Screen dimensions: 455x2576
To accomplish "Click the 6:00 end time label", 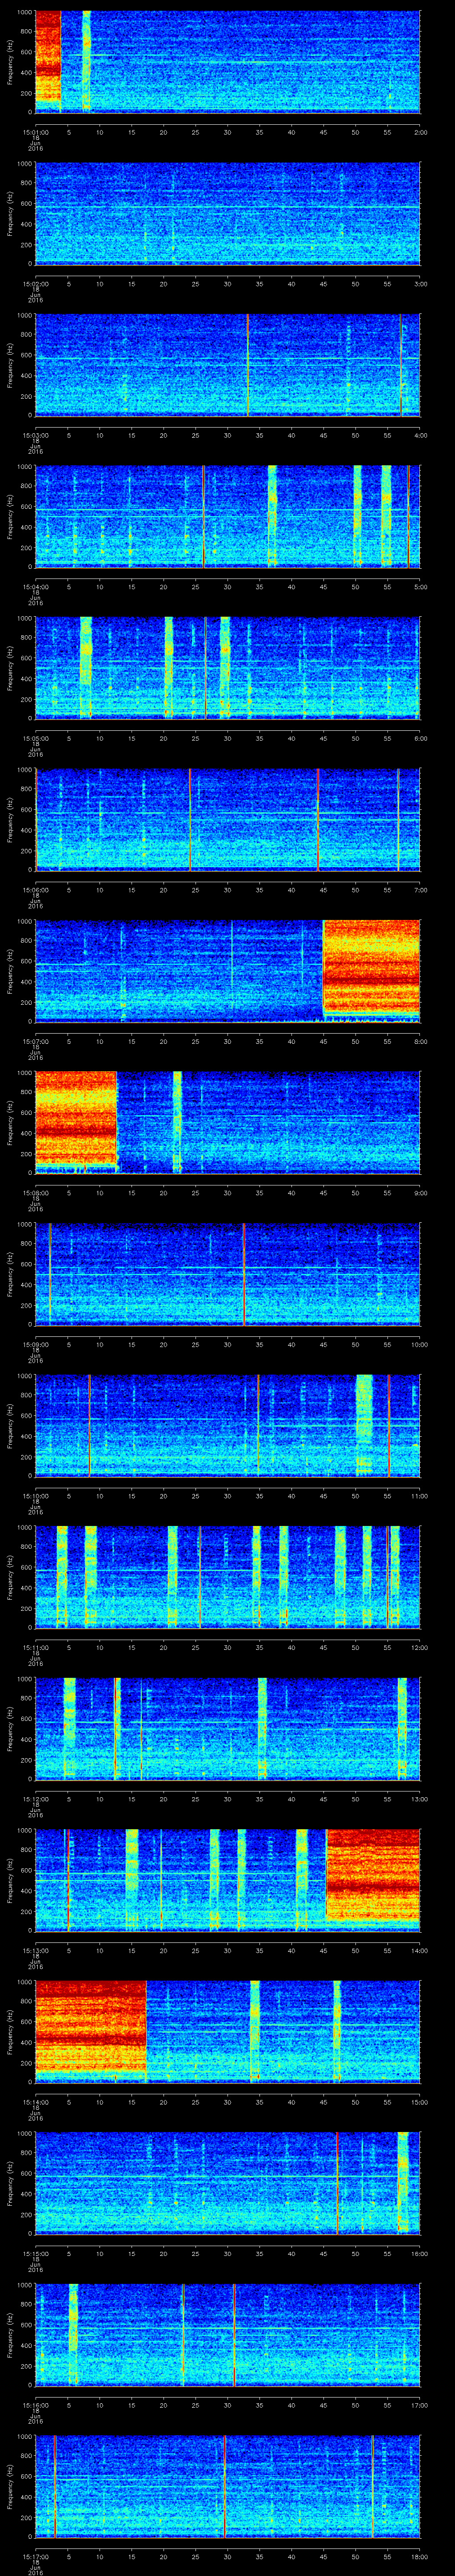I will pos(420,737).
